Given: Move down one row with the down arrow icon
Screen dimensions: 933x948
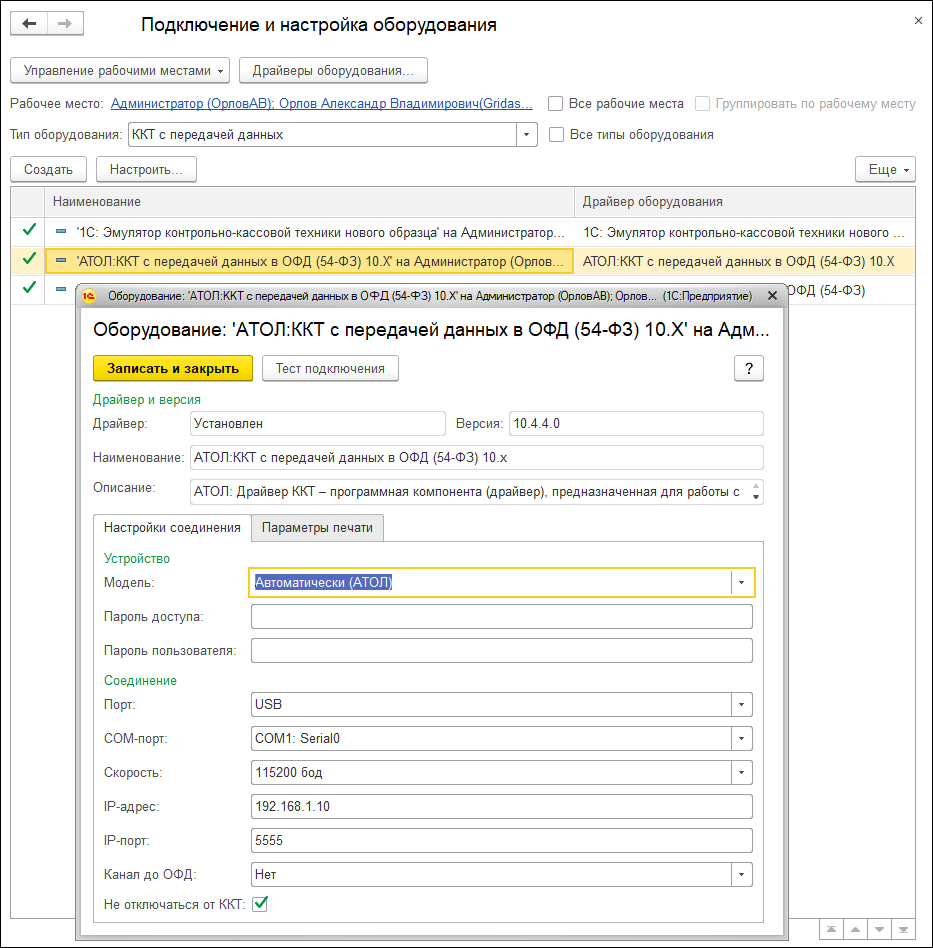Looking at the screenshot, I should [x=879, y=929].
